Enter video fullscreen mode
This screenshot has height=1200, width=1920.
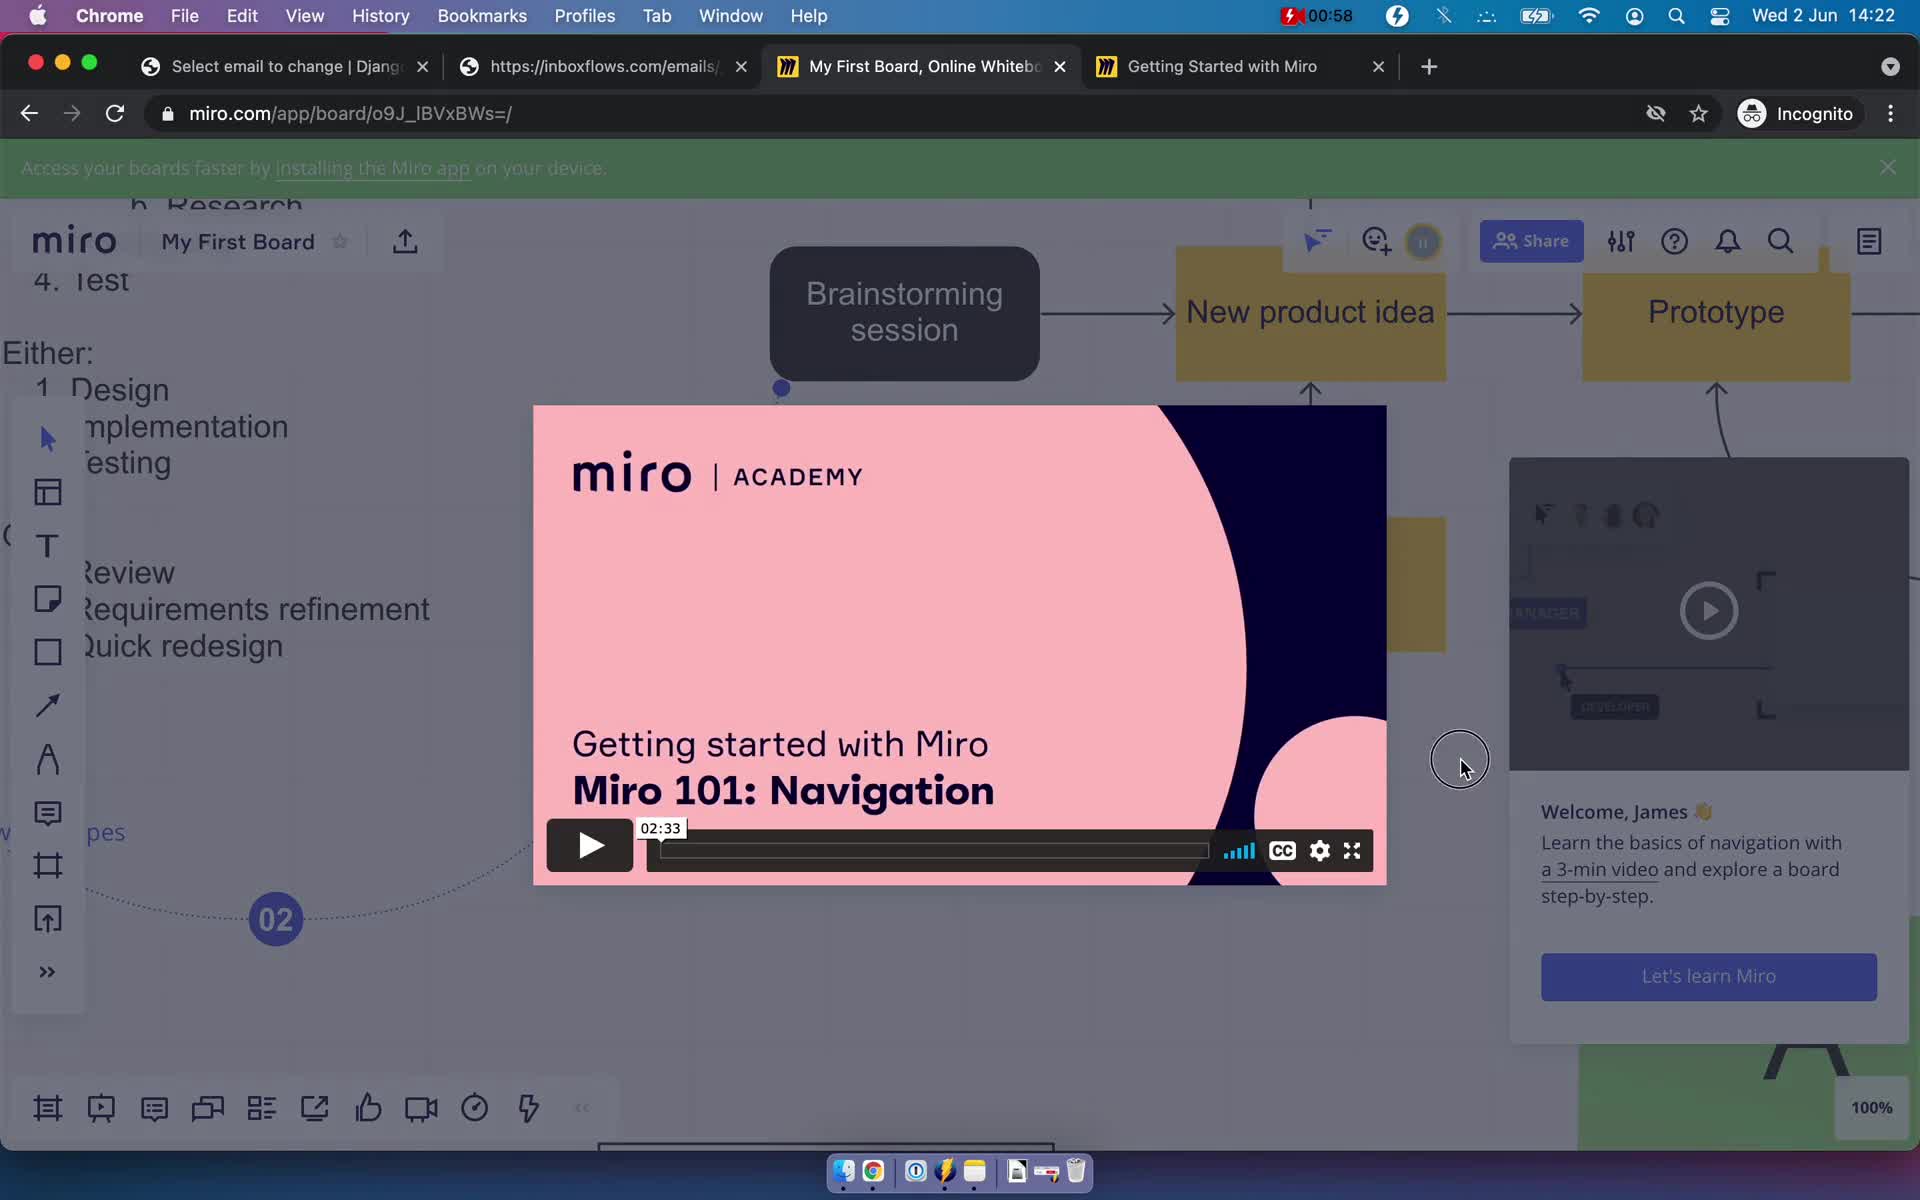(1352, 851)
